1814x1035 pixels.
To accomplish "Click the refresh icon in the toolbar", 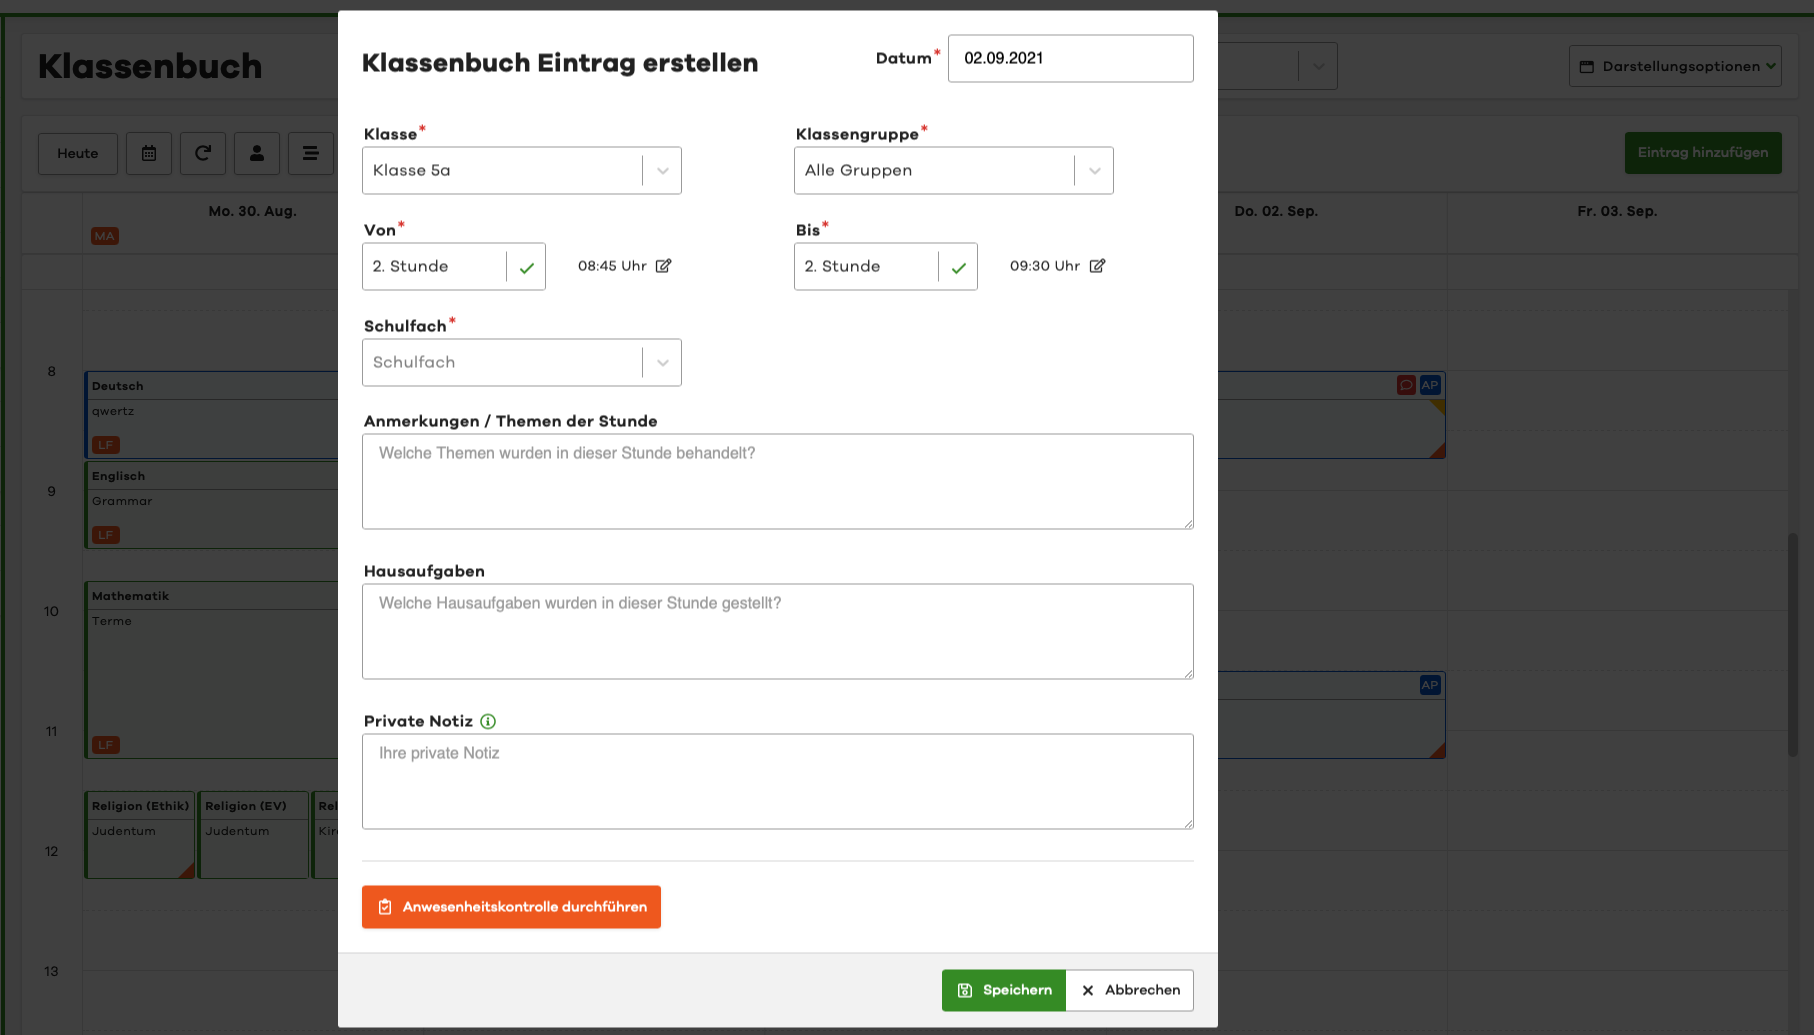I will coord(203,153).
